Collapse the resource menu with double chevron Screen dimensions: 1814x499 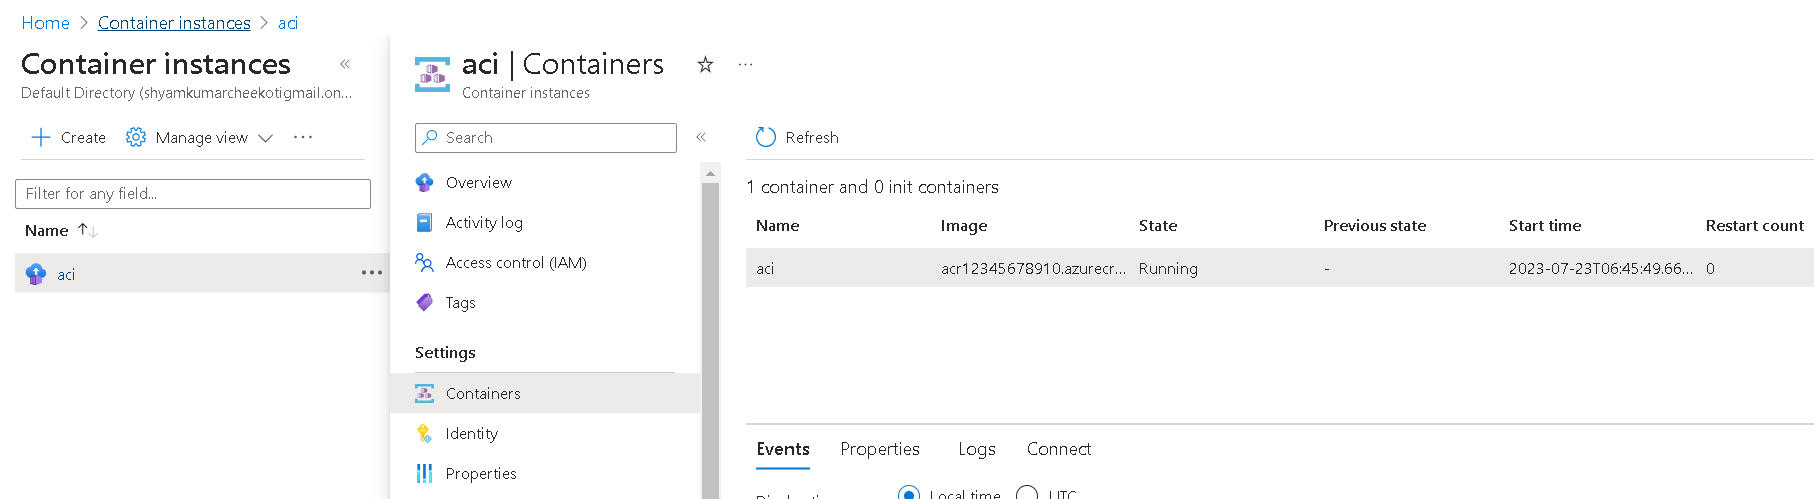pos(701,137)
